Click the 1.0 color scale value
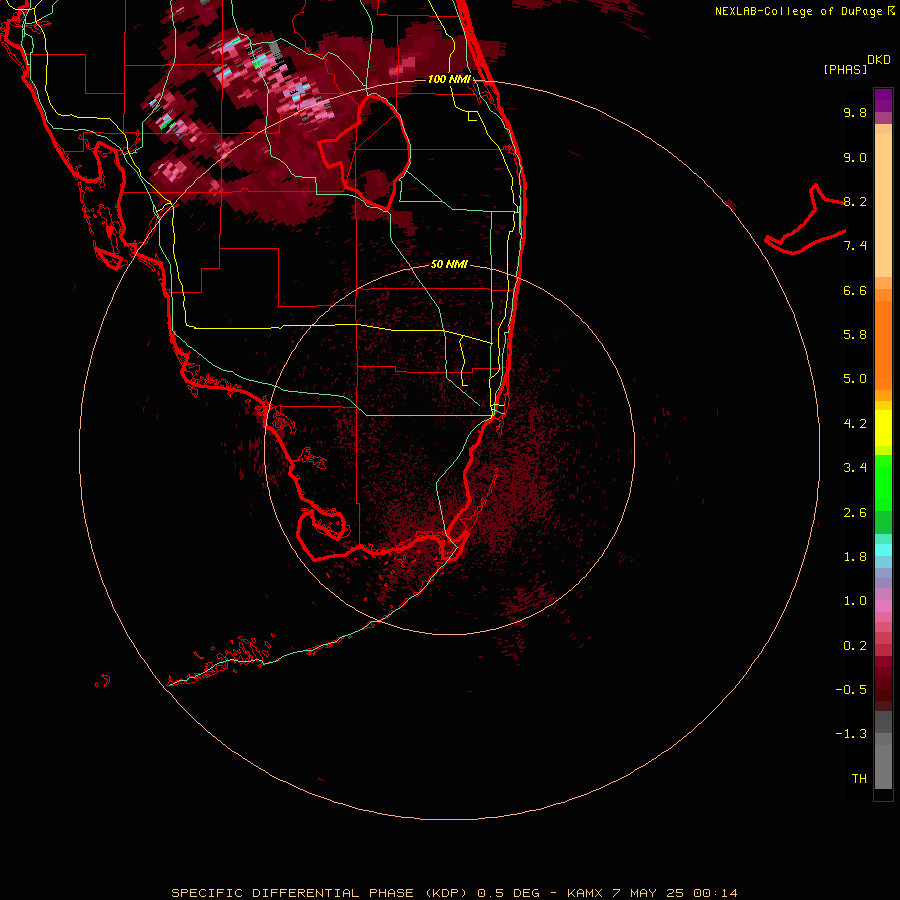The image size is (900, 900). click(855, 601)
